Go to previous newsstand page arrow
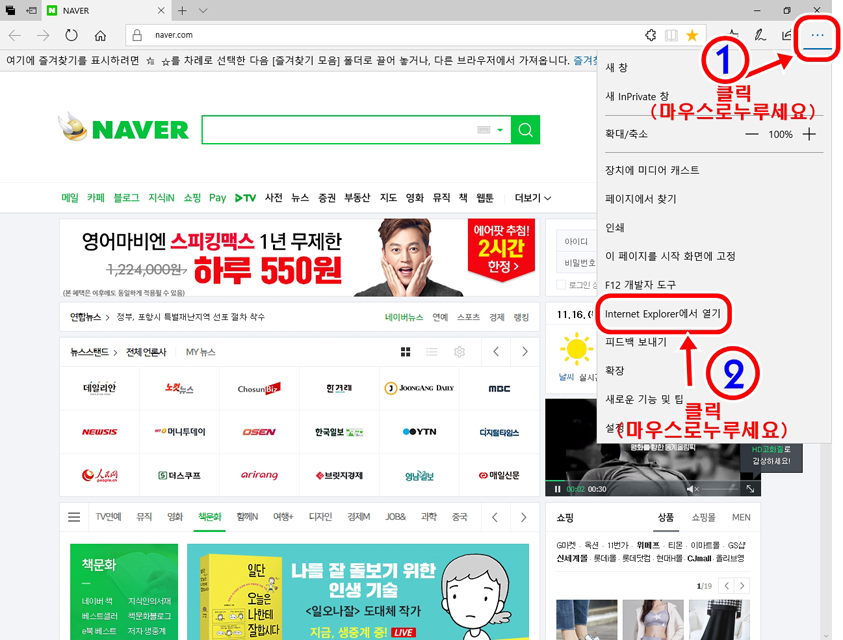 tap(496, 352)
